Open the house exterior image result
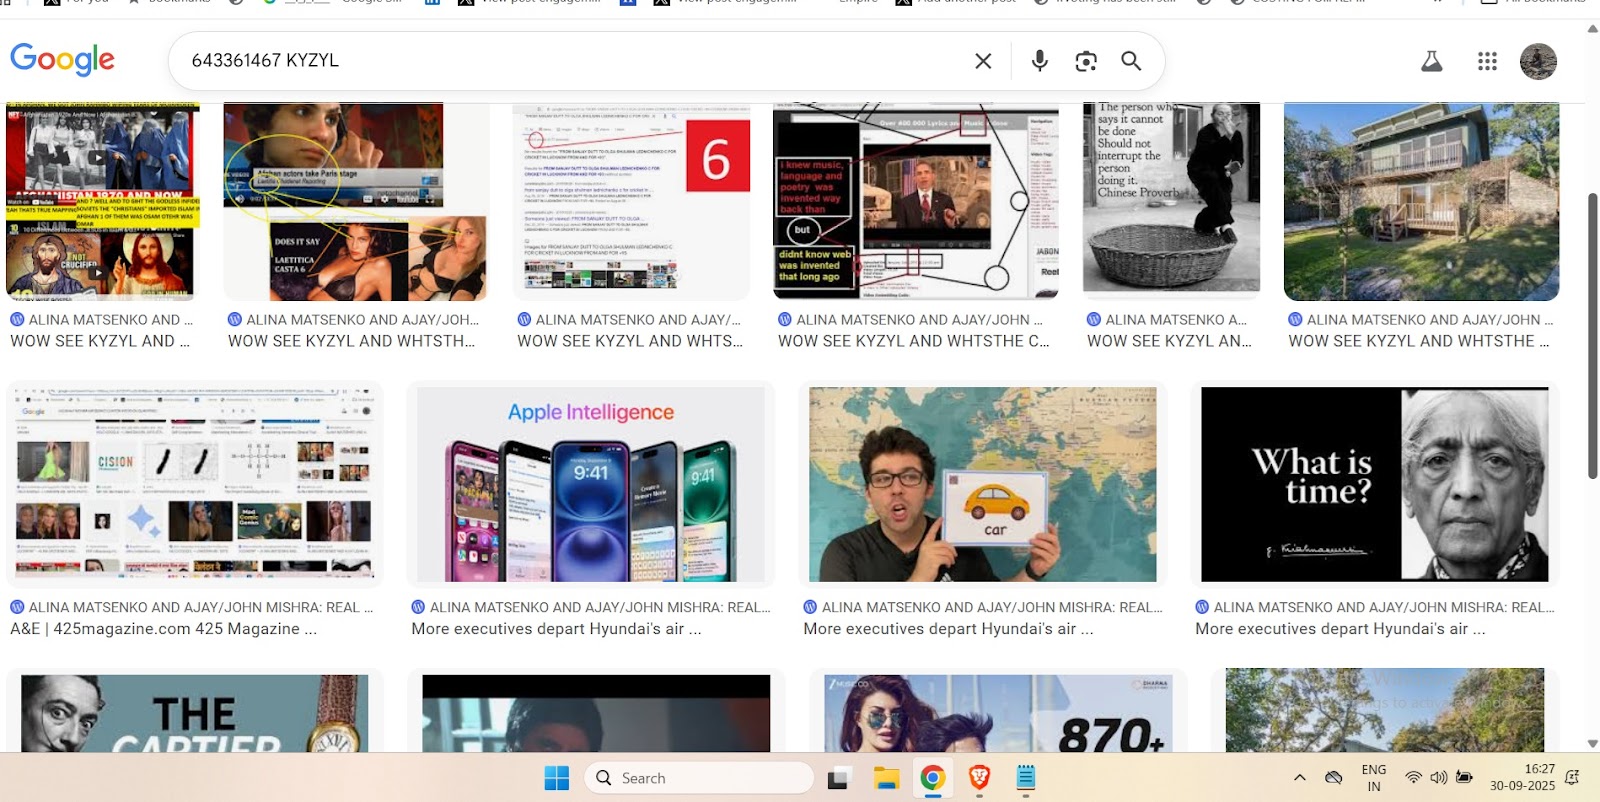The height and width of the screenshot is (802, 1600). [1421, 201]
